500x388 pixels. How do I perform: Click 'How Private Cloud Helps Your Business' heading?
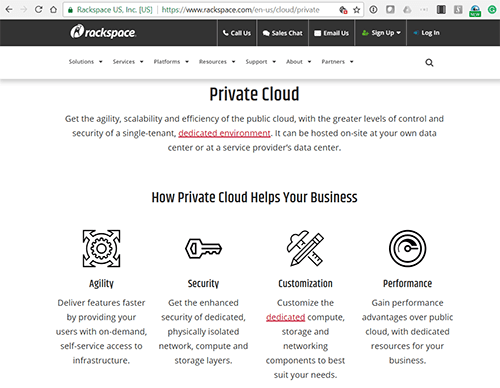click(x=254, y=197)
